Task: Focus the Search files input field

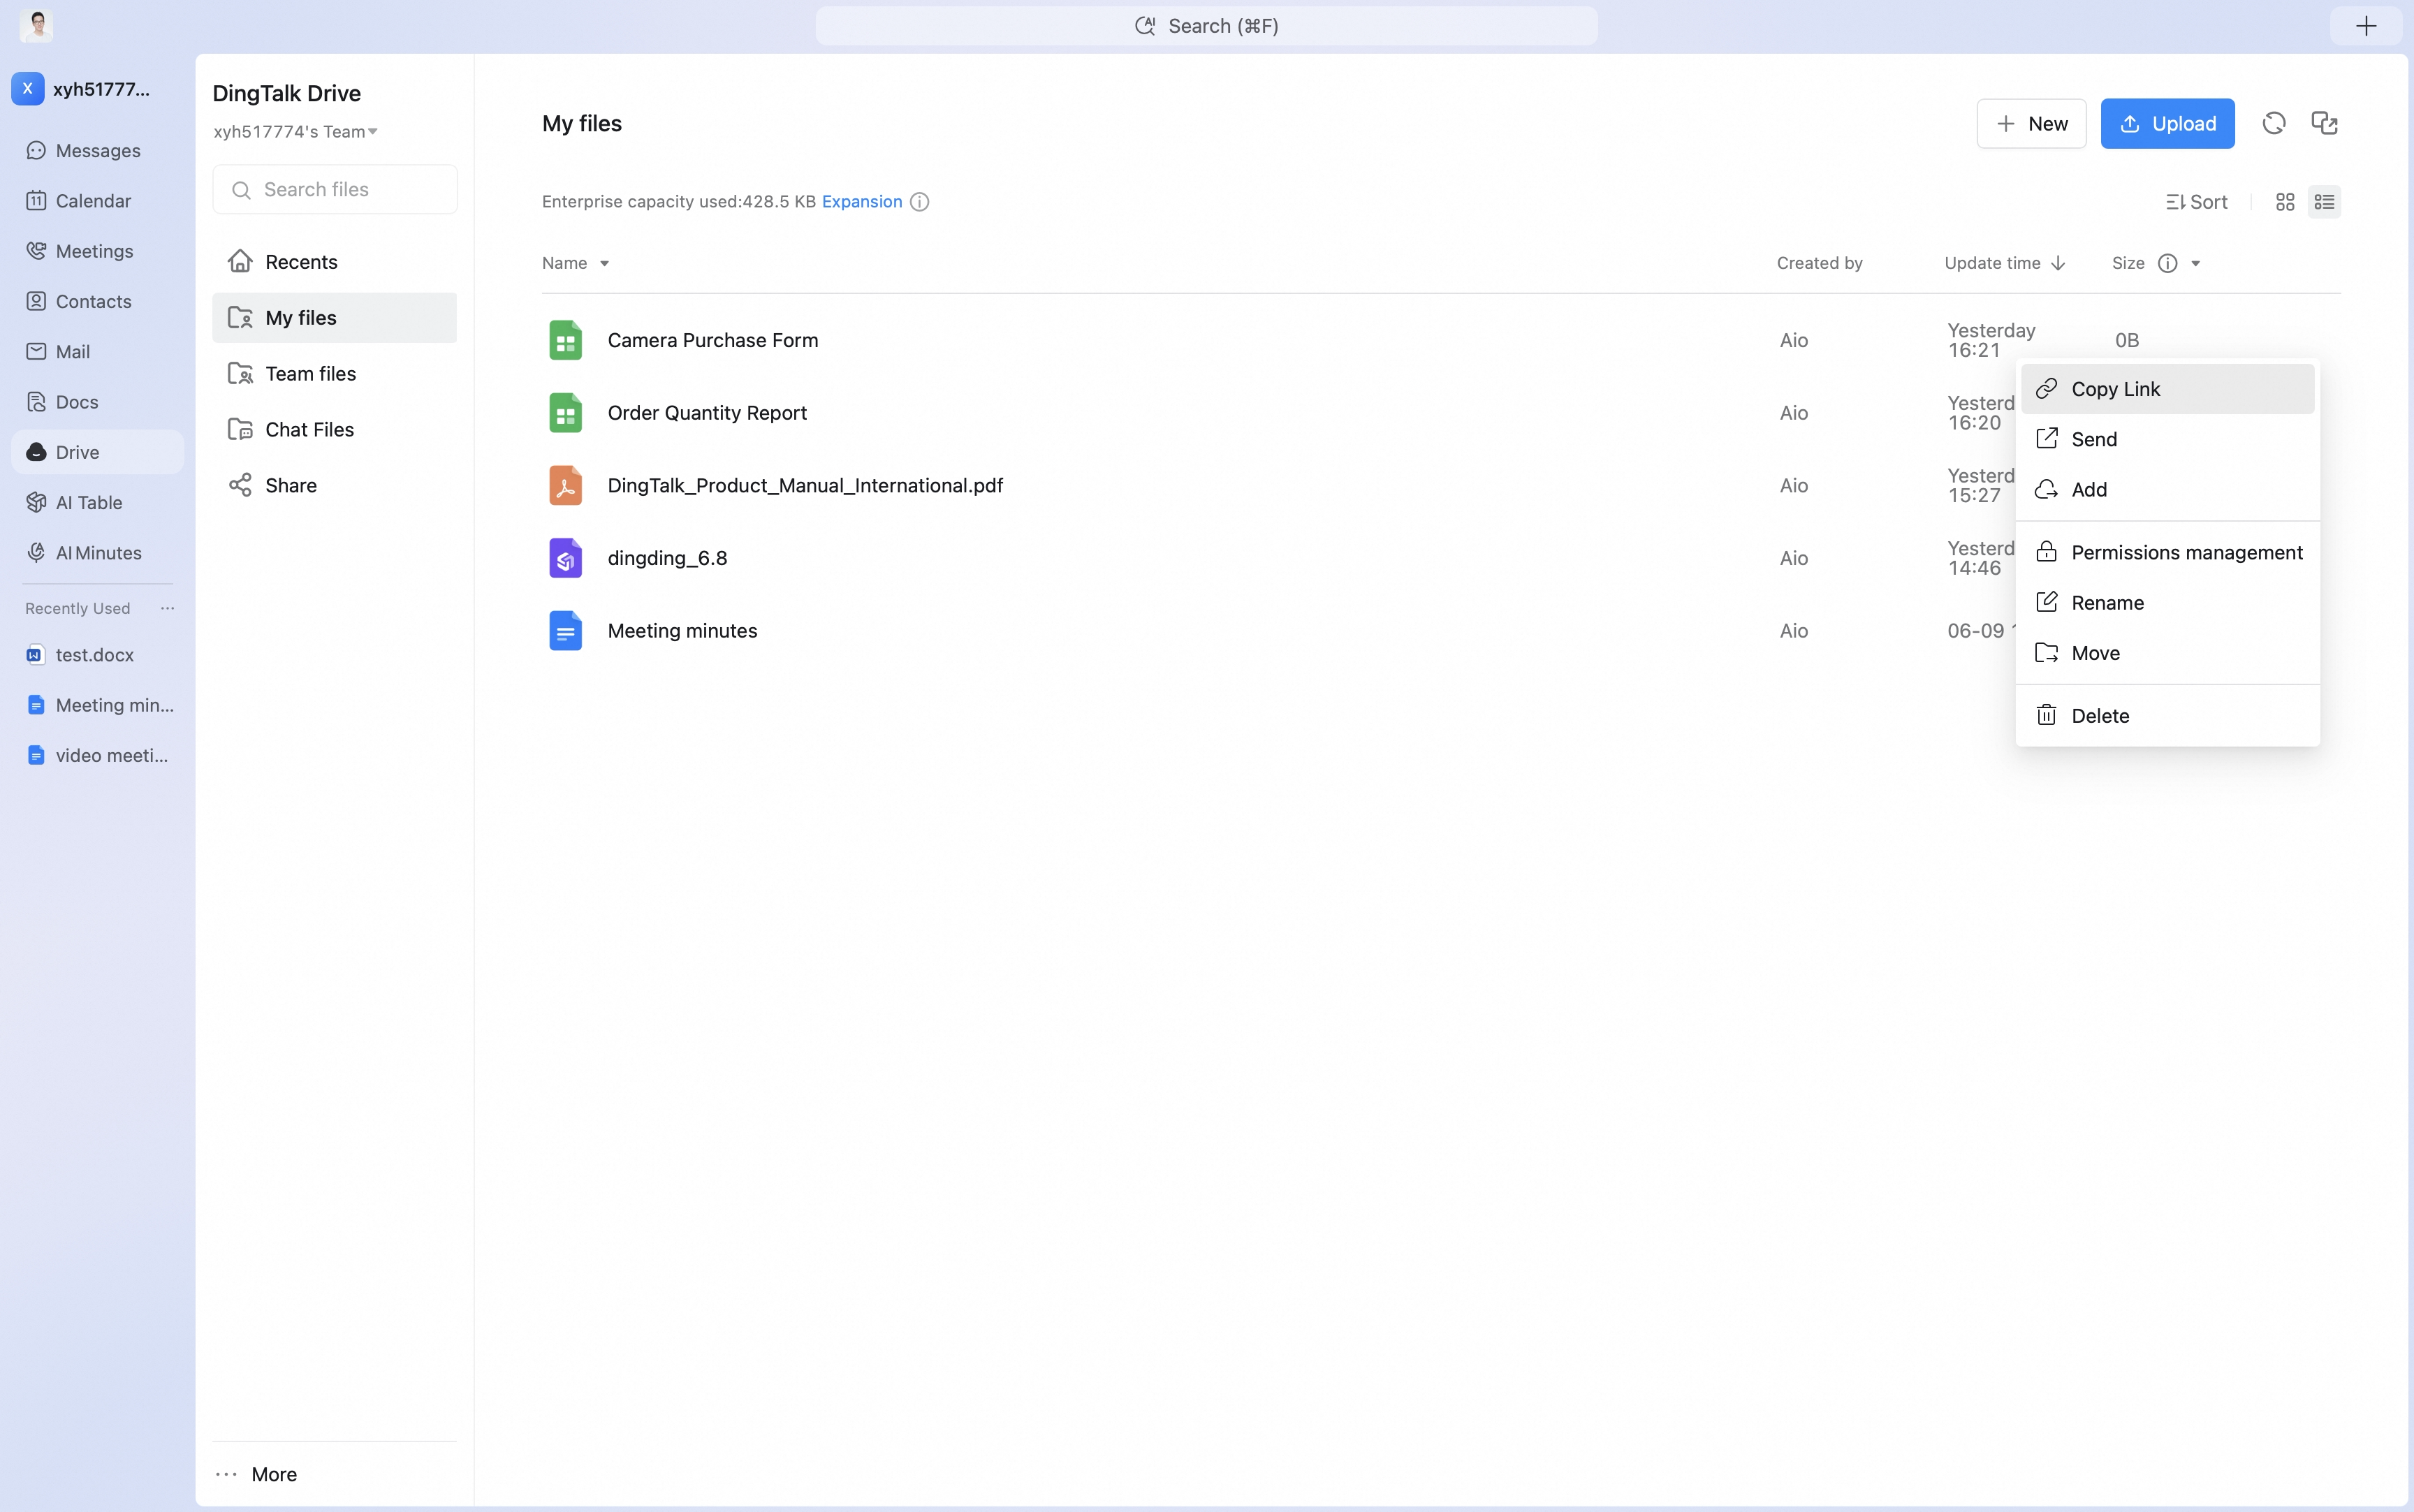Action: (x=335, y=189)
